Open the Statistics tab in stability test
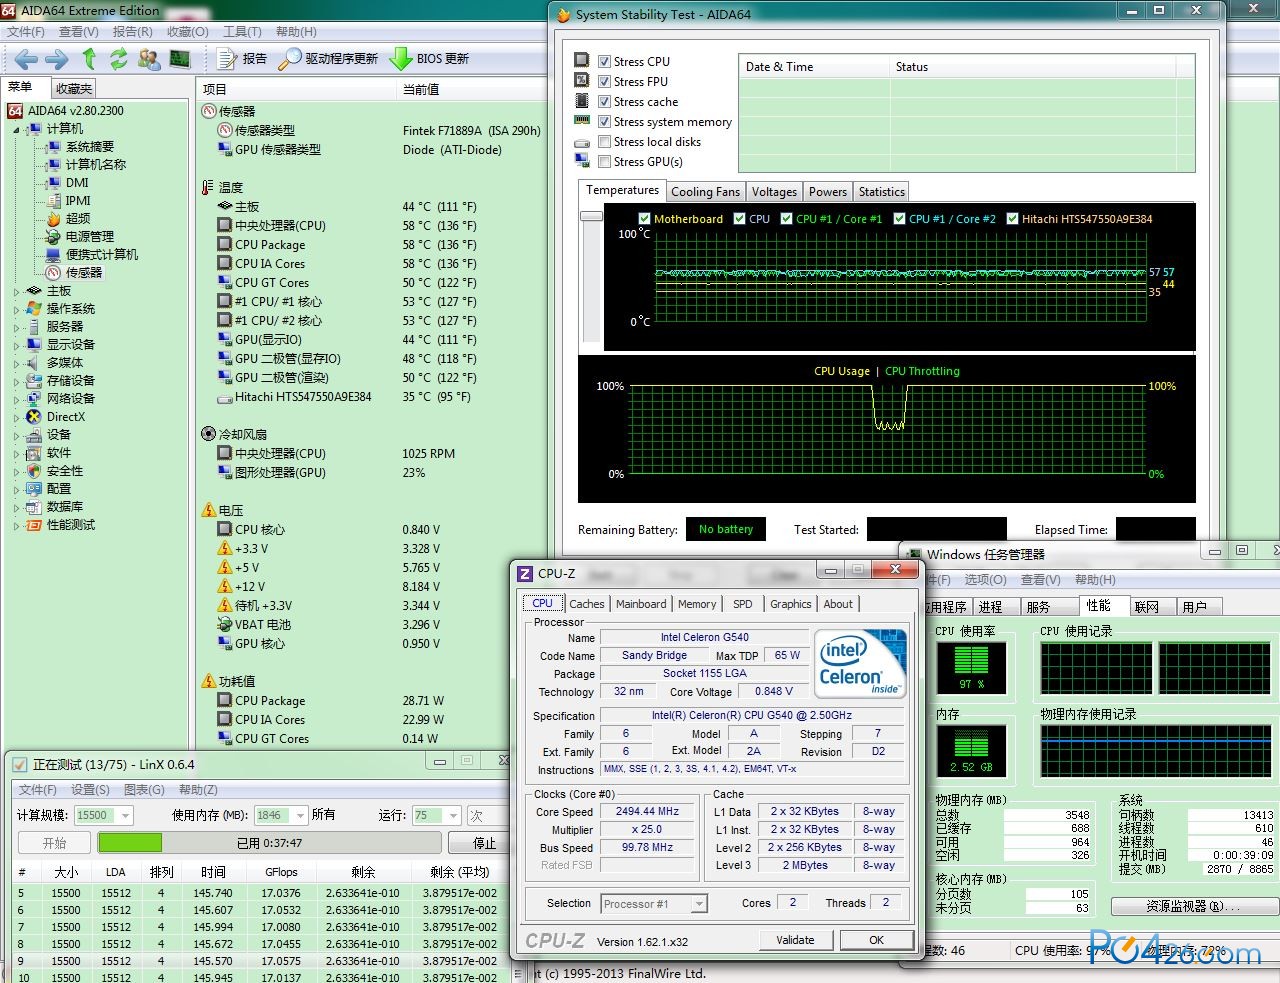The height and width of the screenshot is (983, 1280). click(881, 192)
